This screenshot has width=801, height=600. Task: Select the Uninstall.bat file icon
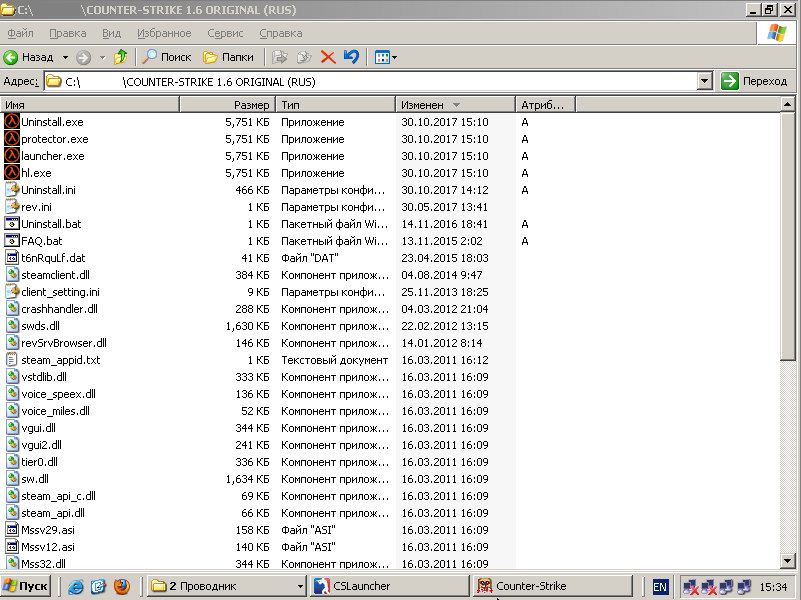coord(12,223)
